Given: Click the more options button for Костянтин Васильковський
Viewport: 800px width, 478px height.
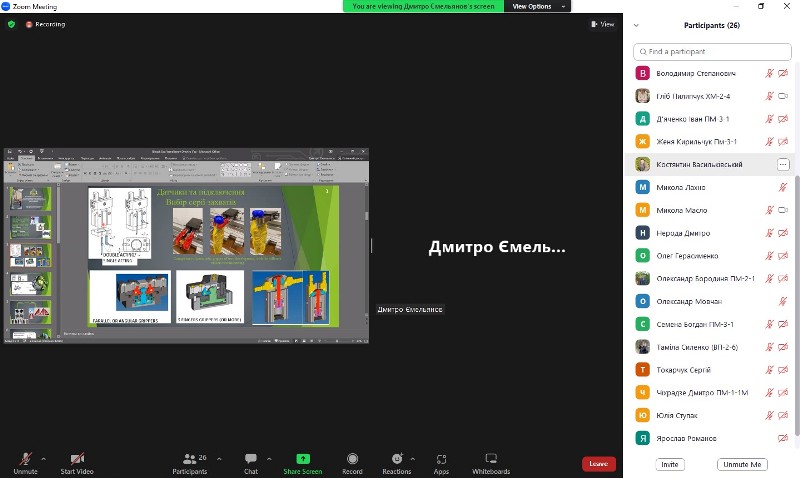Looking at the screenshot, I should tap(783, 164).
